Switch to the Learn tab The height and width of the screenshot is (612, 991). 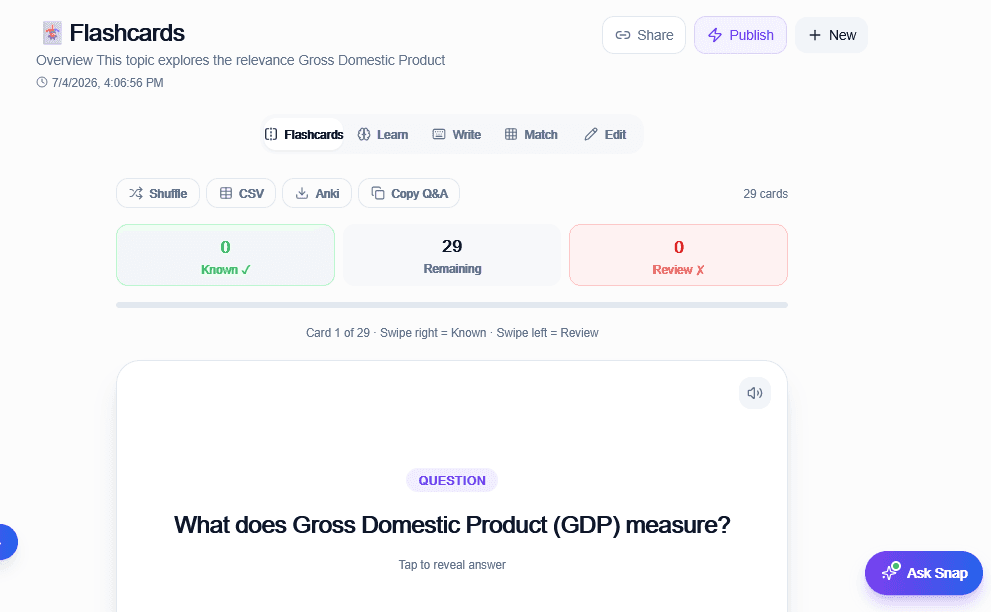(382, 135)
